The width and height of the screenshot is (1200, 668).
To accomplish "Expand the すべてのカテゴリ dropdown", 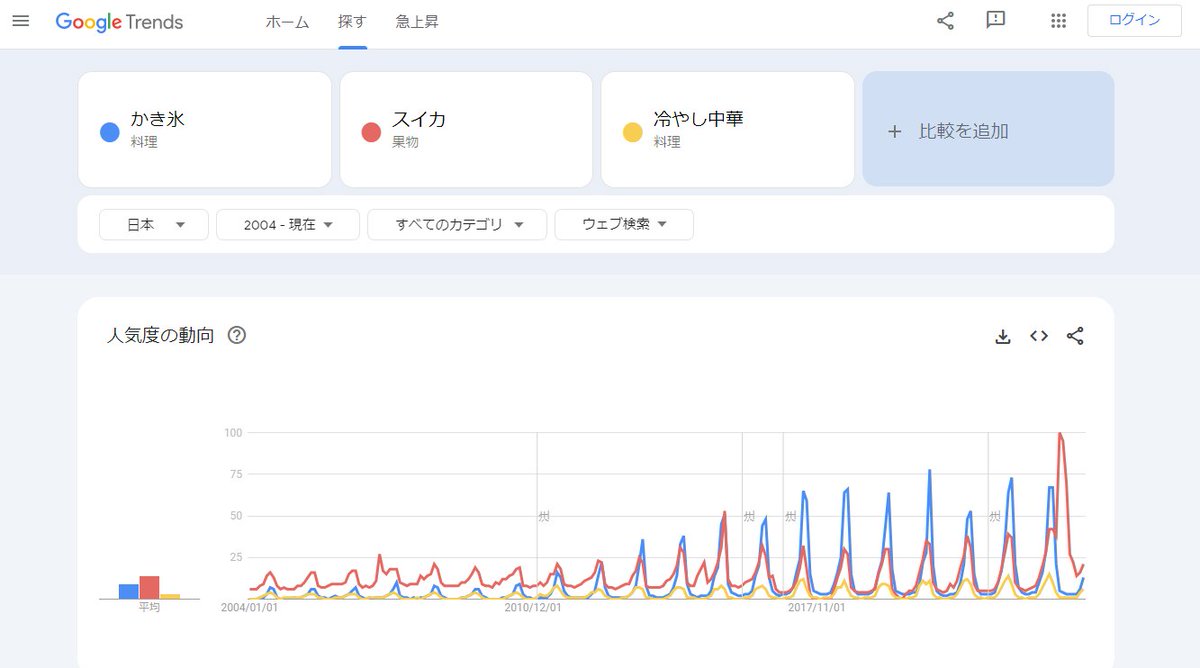I will (x=457, y=225).
